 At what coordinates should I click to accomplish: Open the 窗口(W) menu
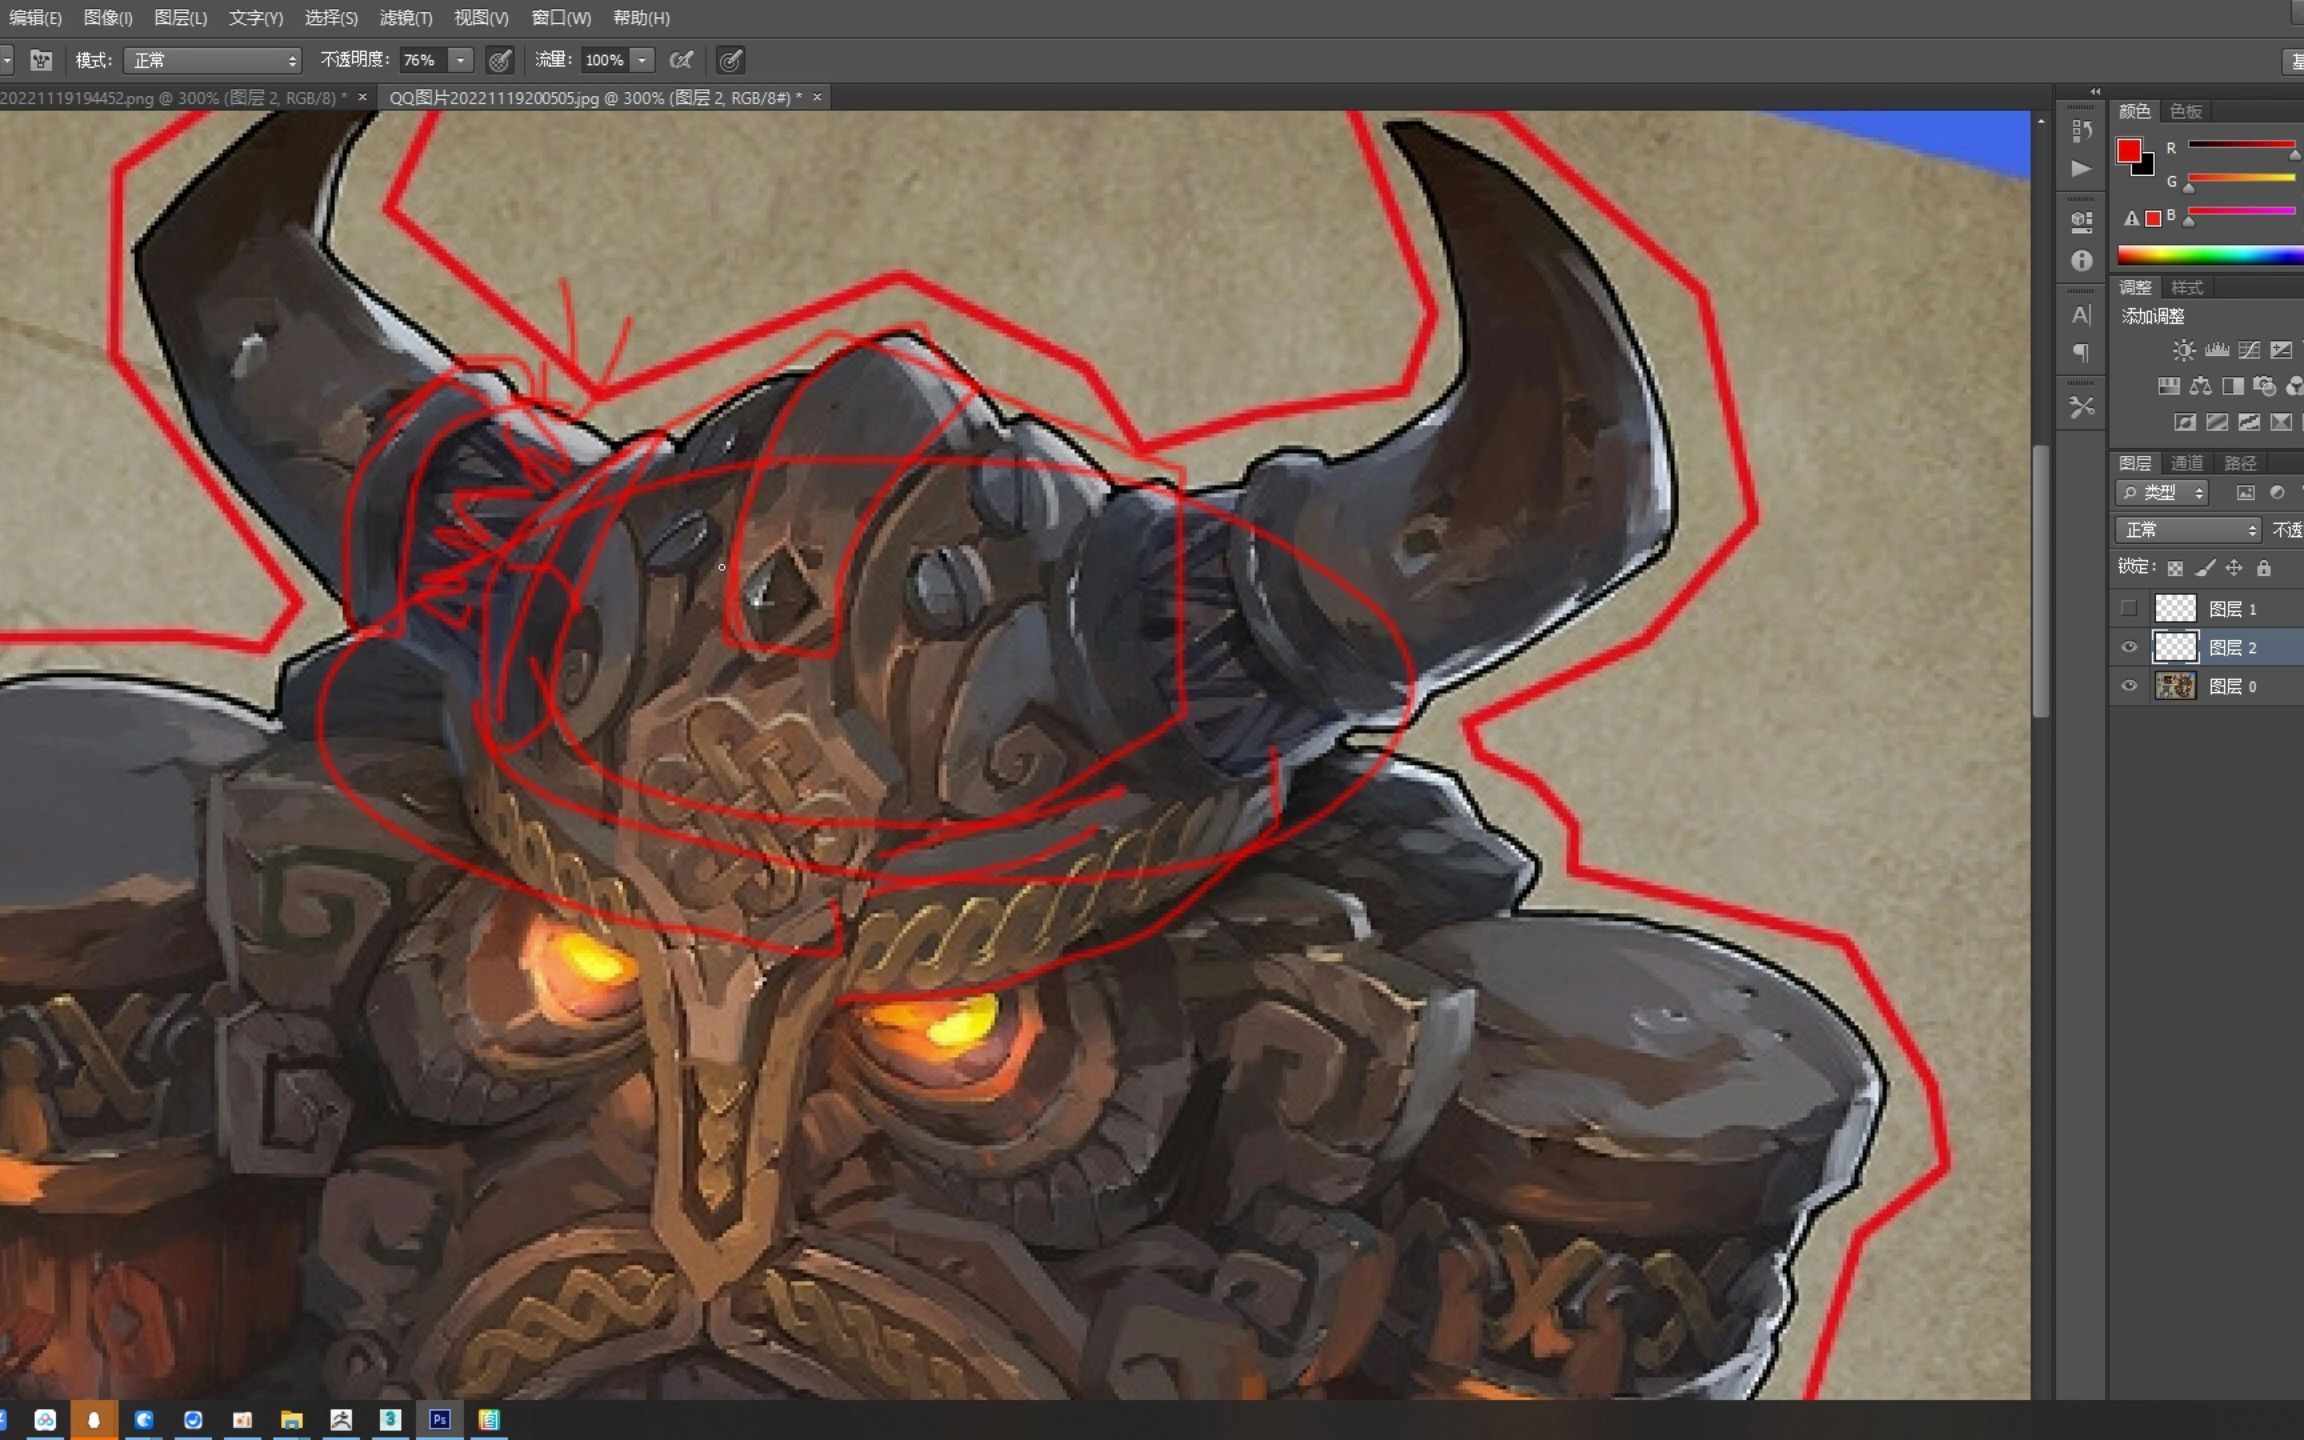point(561,18)
